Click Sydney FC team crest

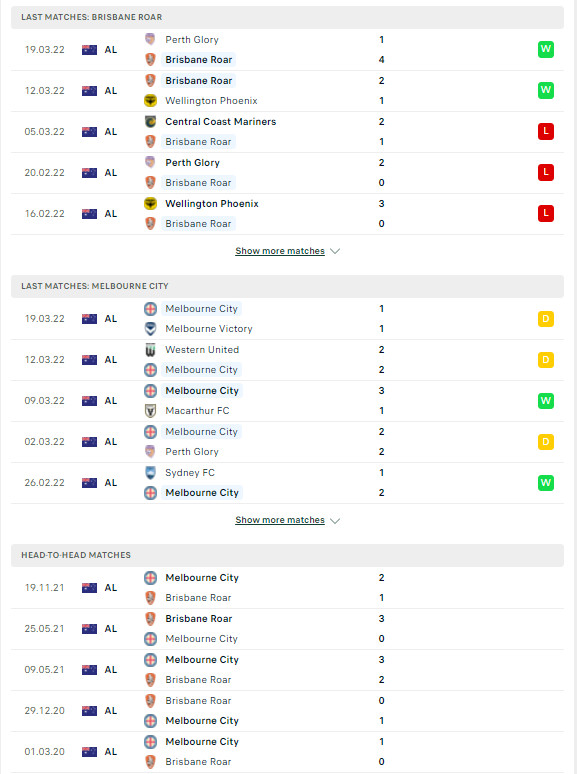point(151,472)
